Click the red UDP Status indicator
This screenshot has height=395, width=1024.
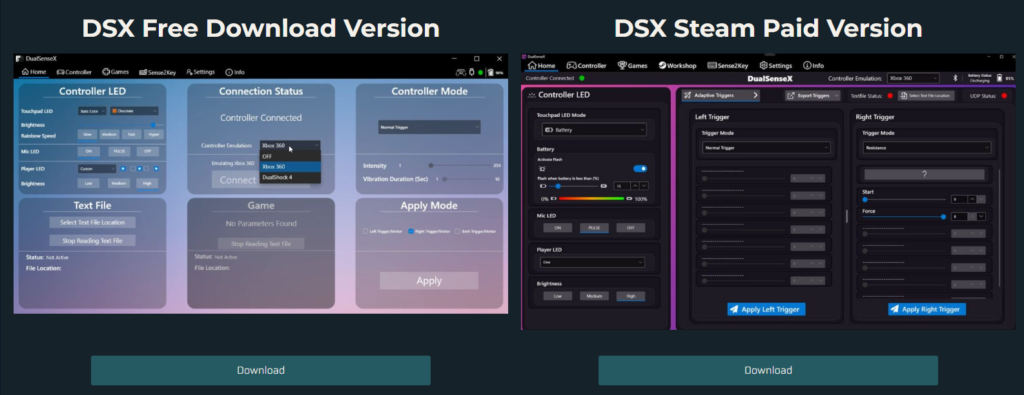point(1004,95)
